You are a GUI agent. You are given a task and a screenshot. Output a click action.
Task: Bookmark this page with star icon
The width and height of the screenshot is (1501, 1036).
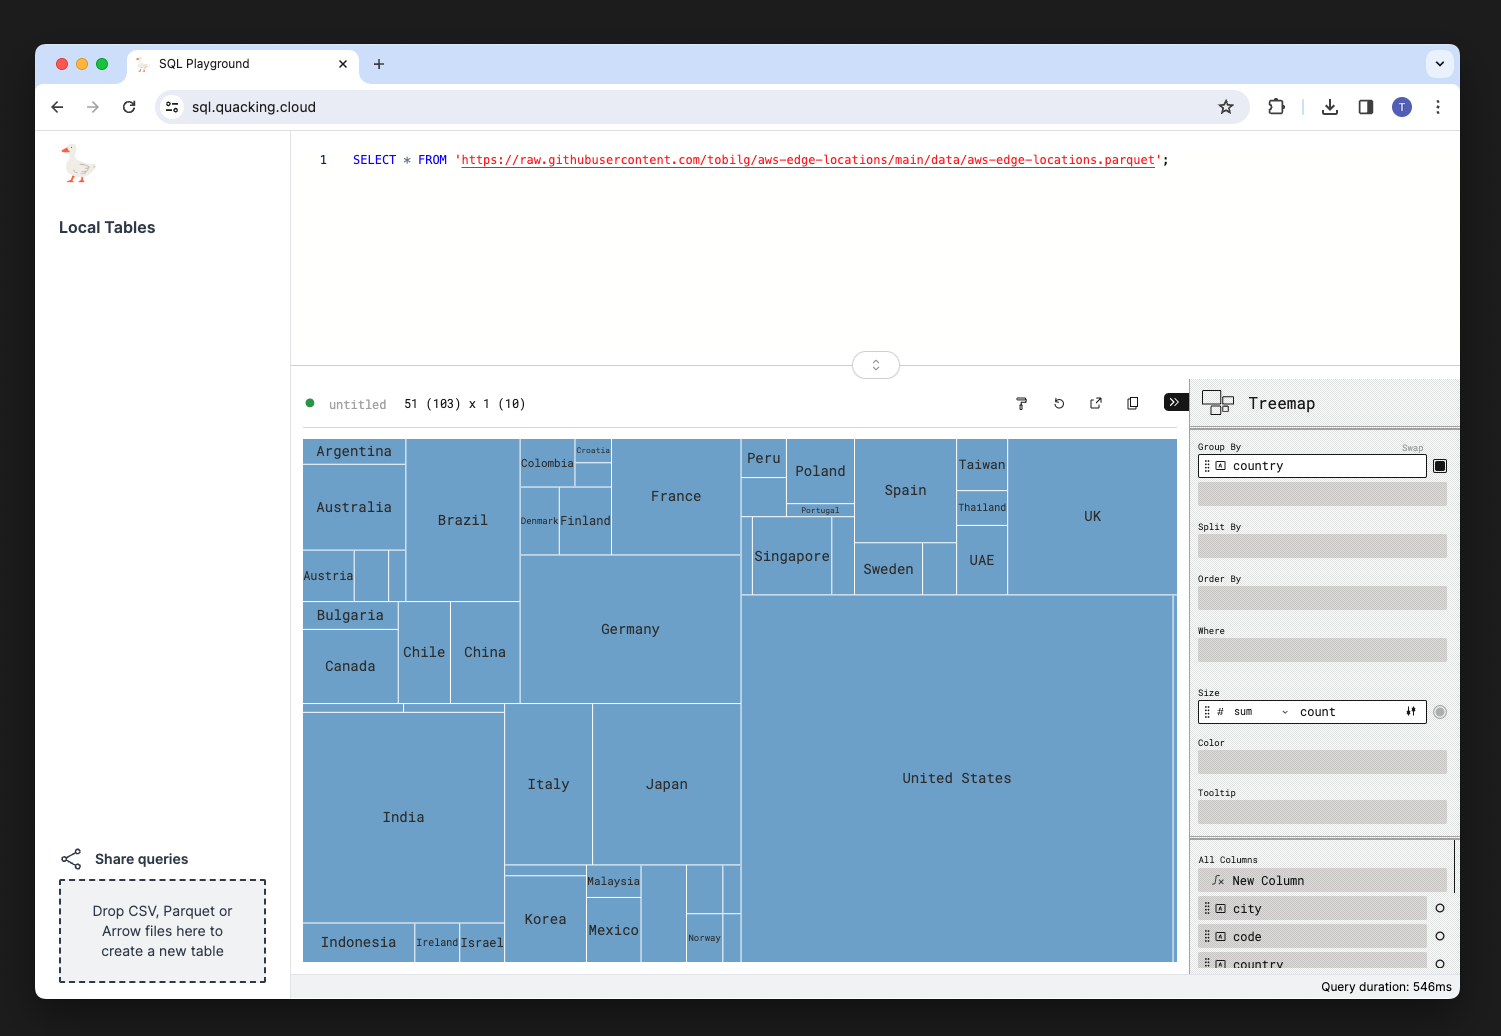tap(1226, 107)
